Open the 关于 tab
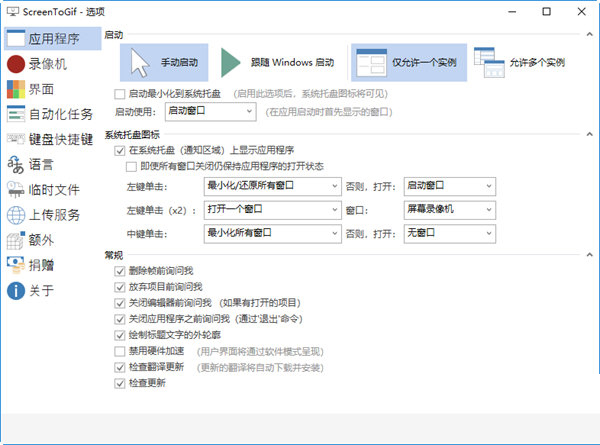 (x=52, y=290)
